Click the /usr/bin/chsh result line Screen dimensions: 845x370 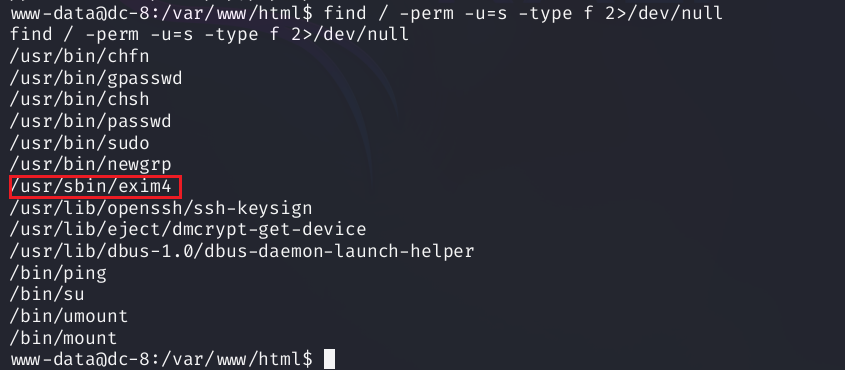(80, 100)
